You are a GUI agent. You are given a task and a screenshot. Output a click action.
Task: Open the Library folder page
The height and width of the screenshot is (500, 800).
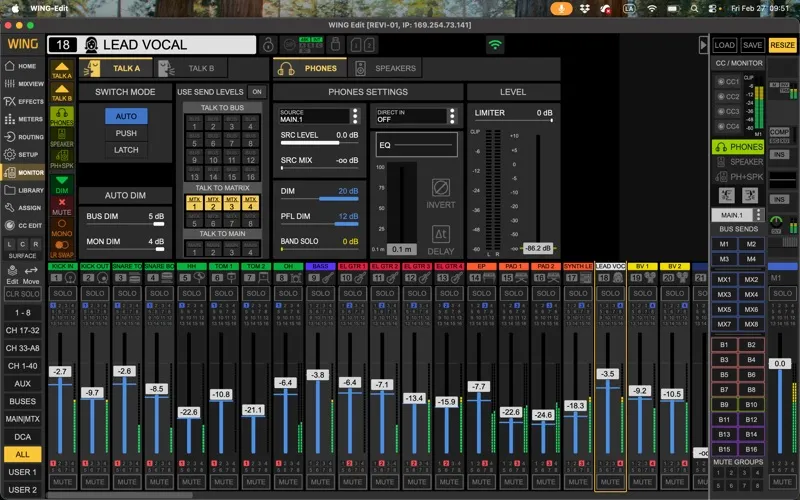coord(23,190)
